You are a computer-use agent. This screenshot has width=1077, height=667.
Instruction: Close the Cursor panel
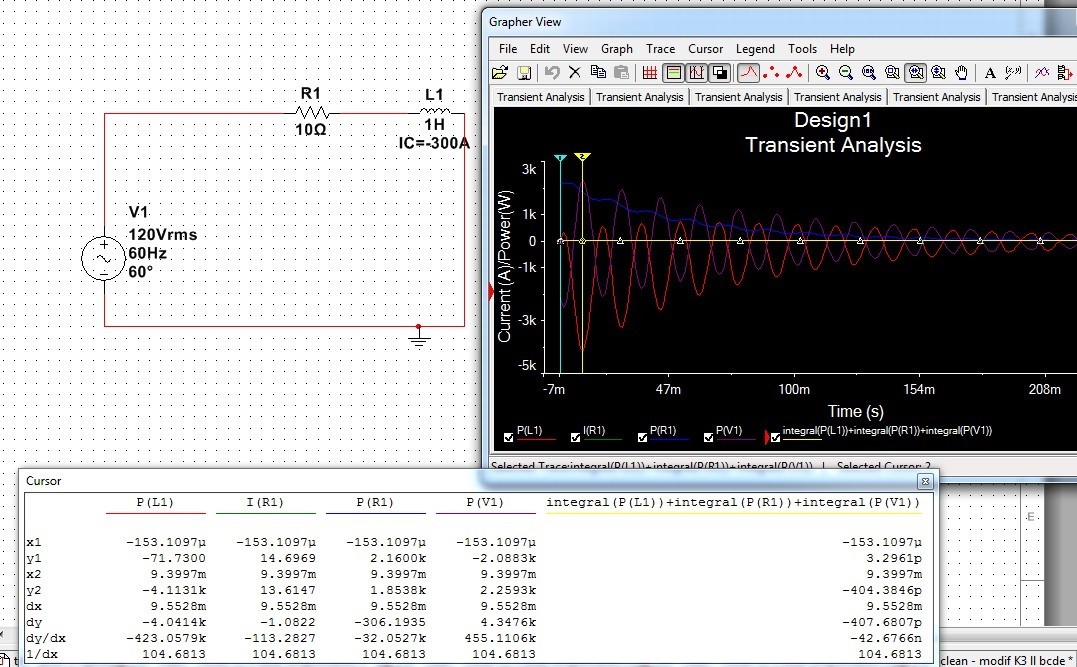click(925, 481)
